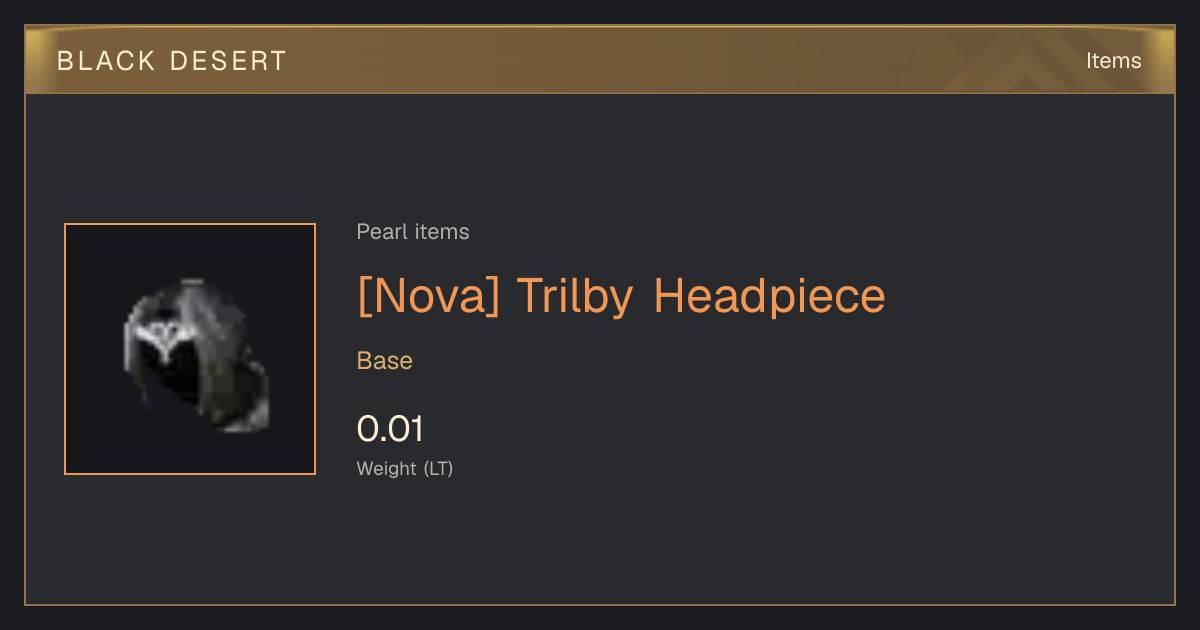Click the BLACK DESERT title logo
This screenshot has width=1200, height=630.
click(x=172, y=61)
